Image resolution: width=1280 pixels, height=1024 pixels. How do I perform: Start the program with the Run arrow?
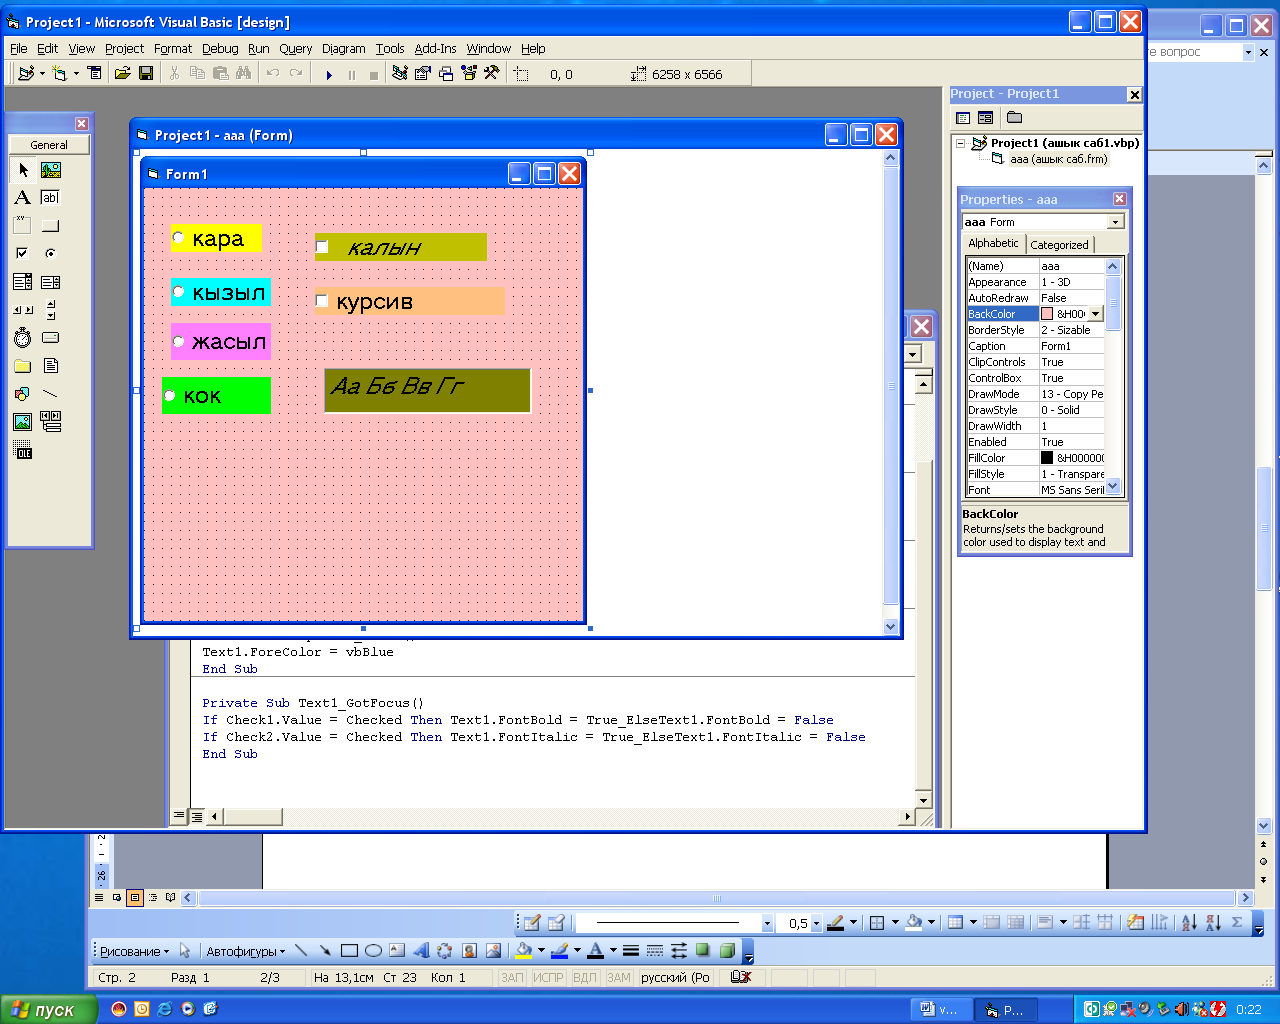click(x=329, y=74)
